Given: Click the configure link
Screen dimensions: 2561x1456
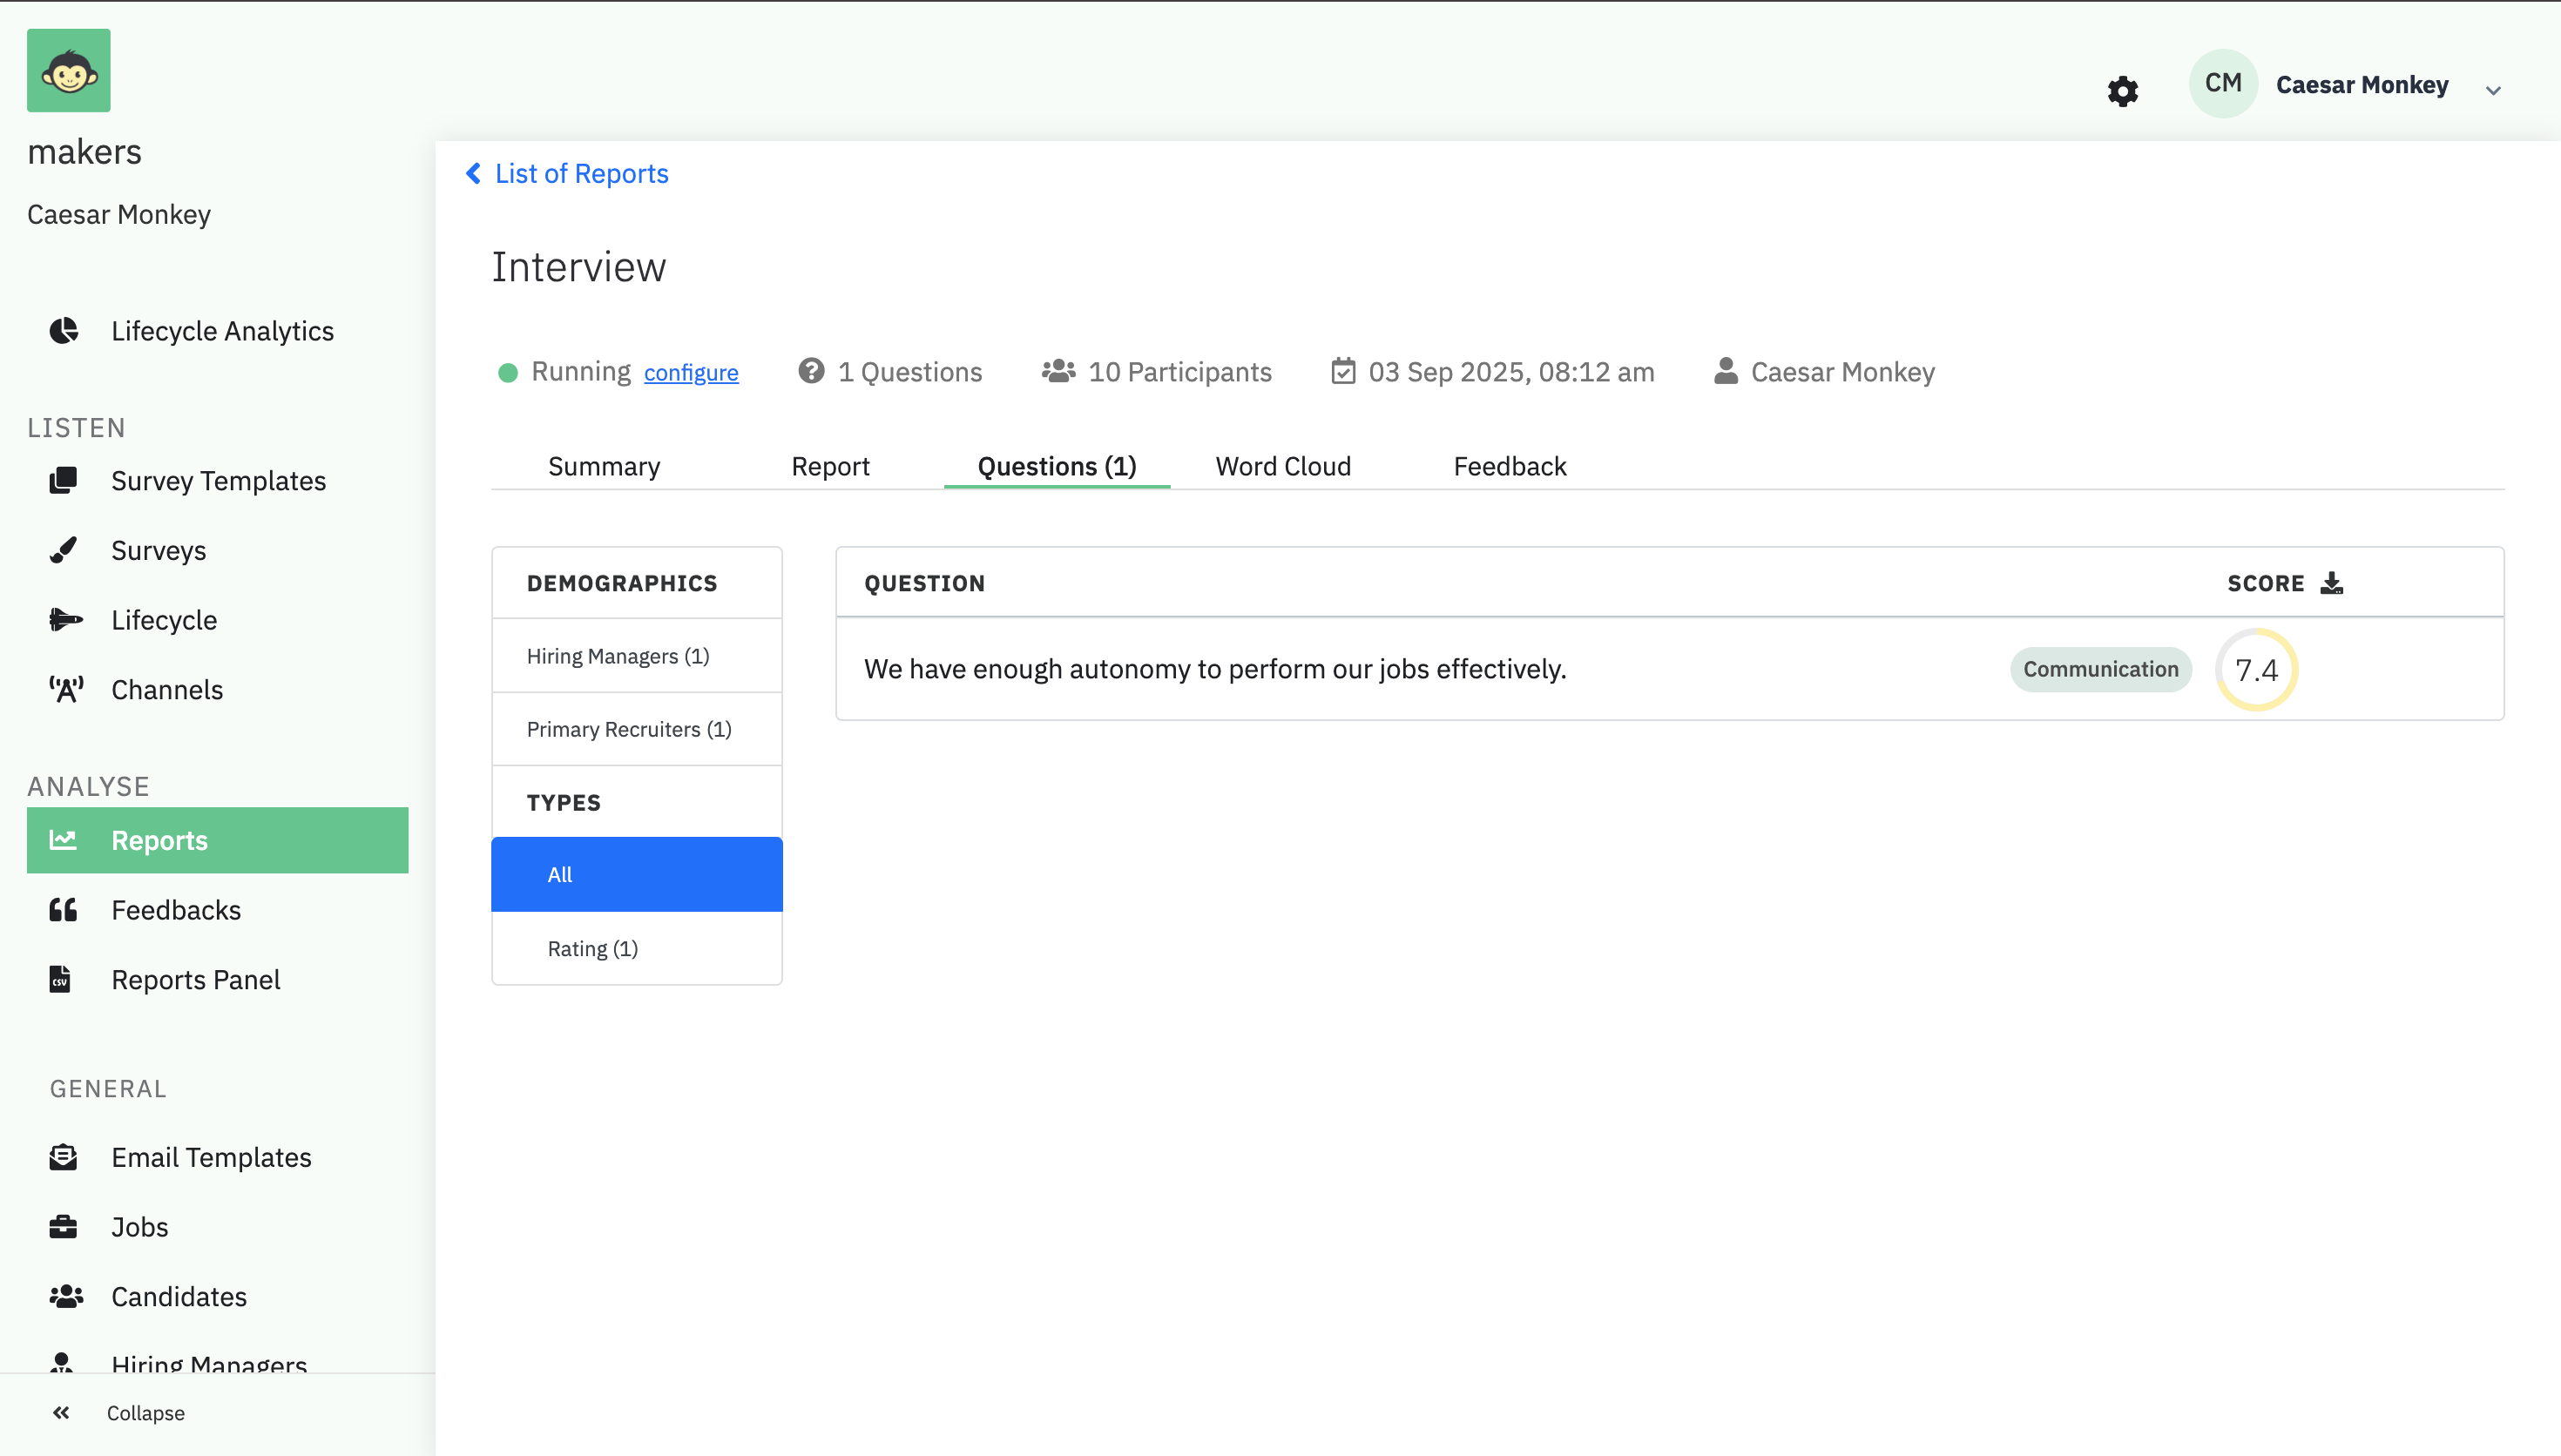Looking at the screenshot, I should [x=691, y=373].
